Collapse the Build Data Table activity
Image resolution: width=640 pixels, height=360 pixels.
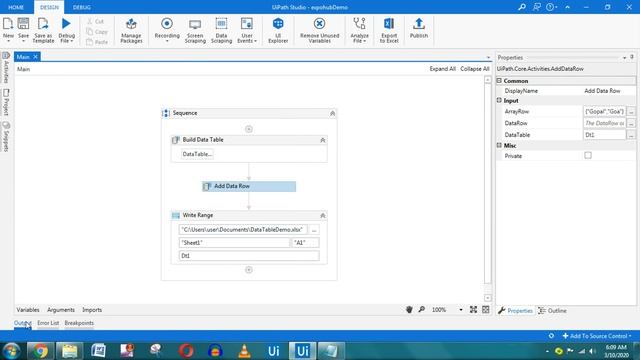[x=322, y=140]
